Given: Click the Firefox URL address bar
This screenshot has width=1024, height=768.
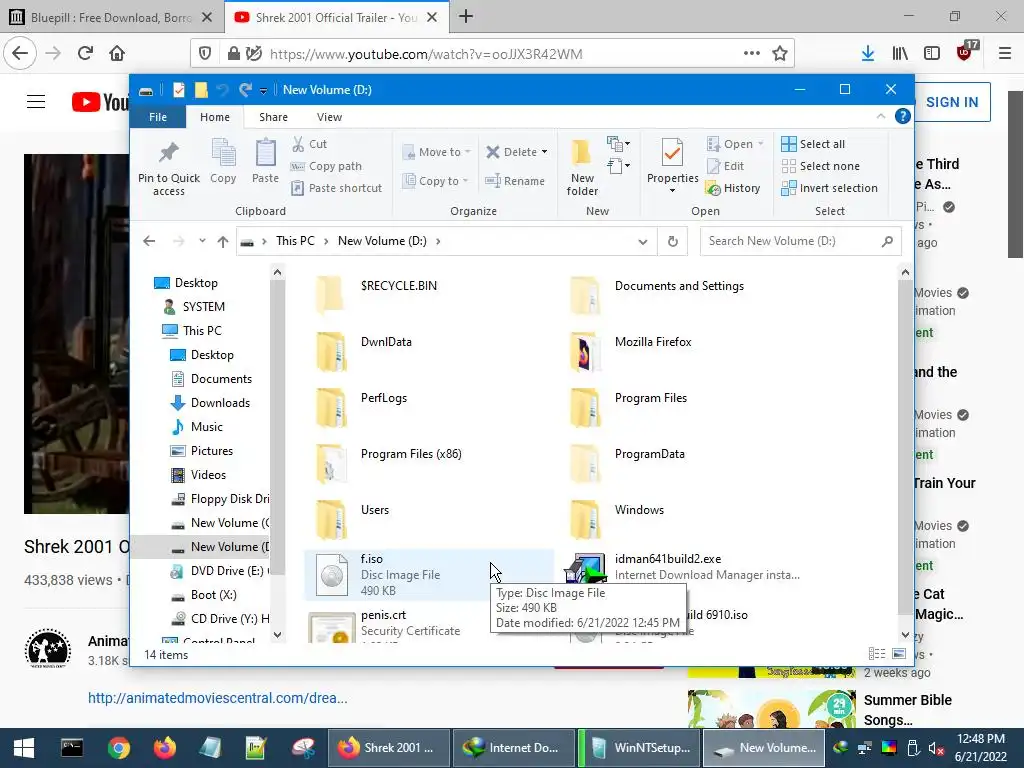Looking at the screenshot, I should (x=493, y=54).
